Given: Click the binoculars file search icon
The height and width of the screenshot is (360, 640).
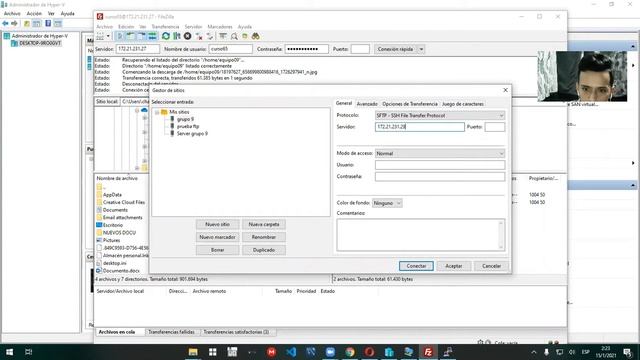Looking at the screenshot, I should click(x=256, y=36).
